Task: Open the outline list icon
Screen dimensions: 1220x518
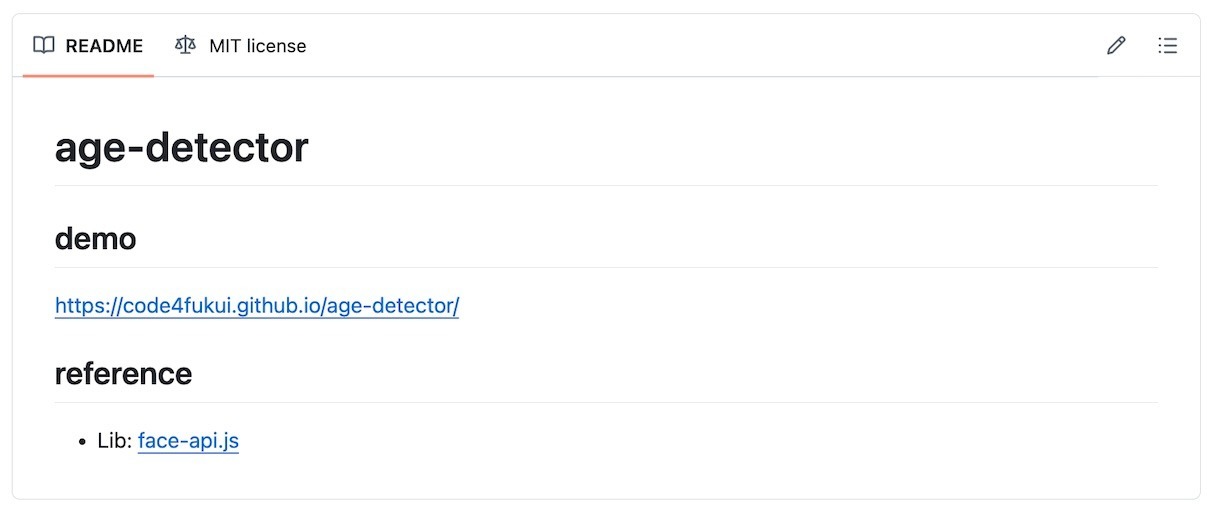Action: pos(1167,46)
